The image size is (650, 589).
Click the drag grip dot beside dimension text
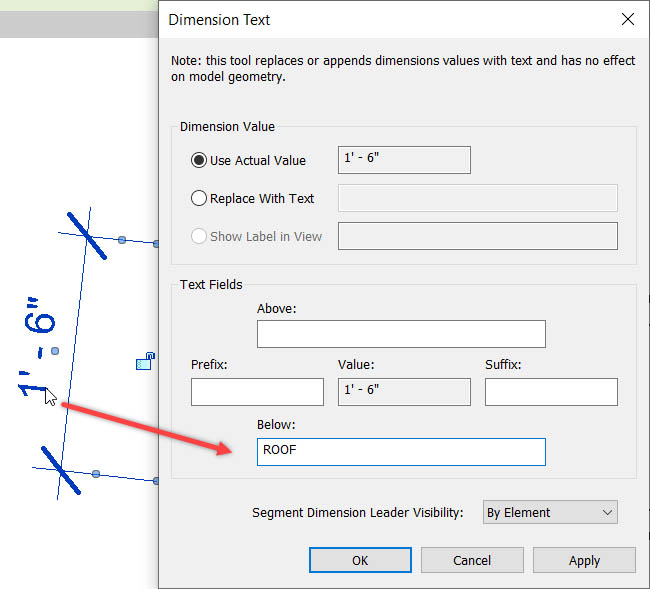(55, 351)
